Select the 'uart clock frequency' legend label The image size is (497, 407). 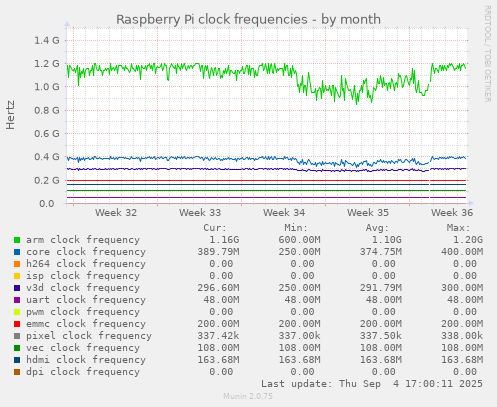(x=86, y=300)
